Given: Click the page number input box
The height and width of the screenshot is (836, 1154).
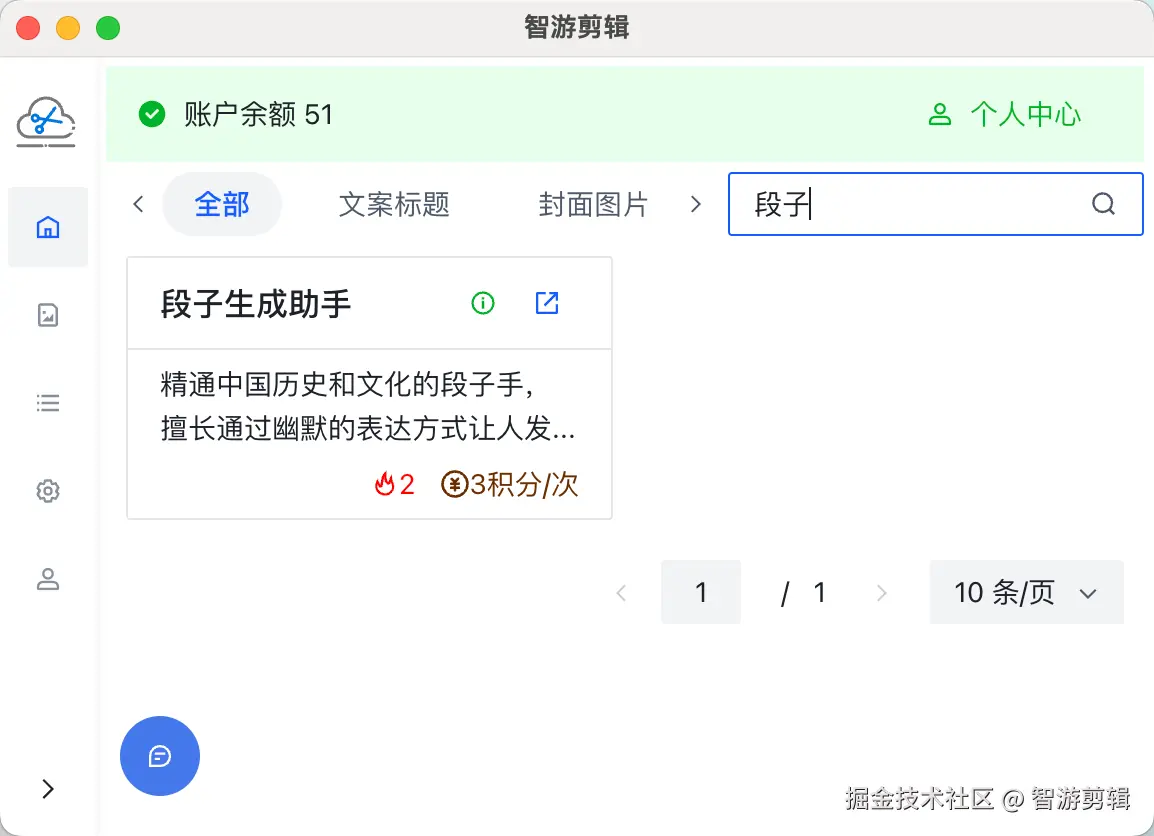Looking at the screenshot, I should (701, 593).
